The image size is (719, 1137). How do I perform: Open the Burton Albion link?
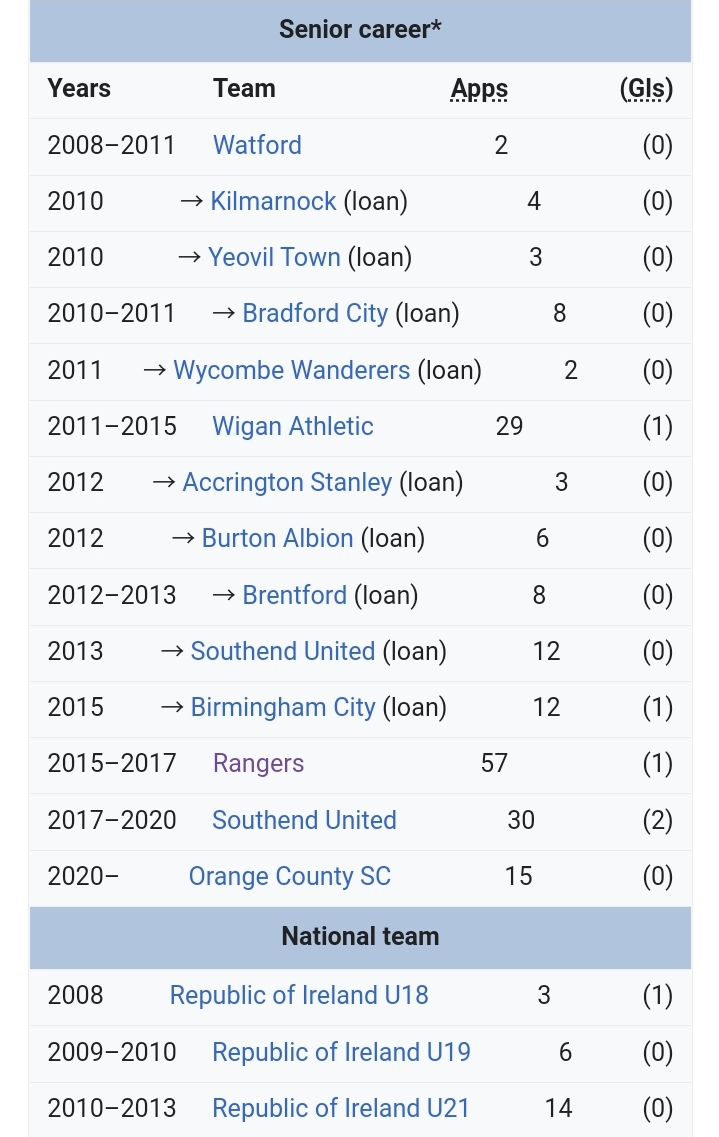pos(277,538)
